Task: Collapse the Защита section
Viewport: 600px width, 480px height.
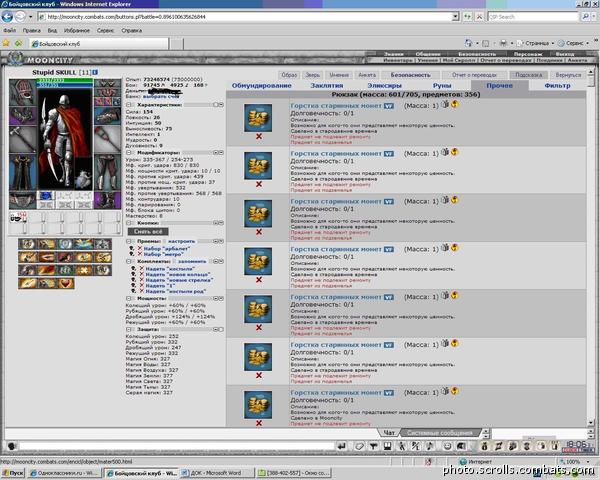Action: (129, 329)
